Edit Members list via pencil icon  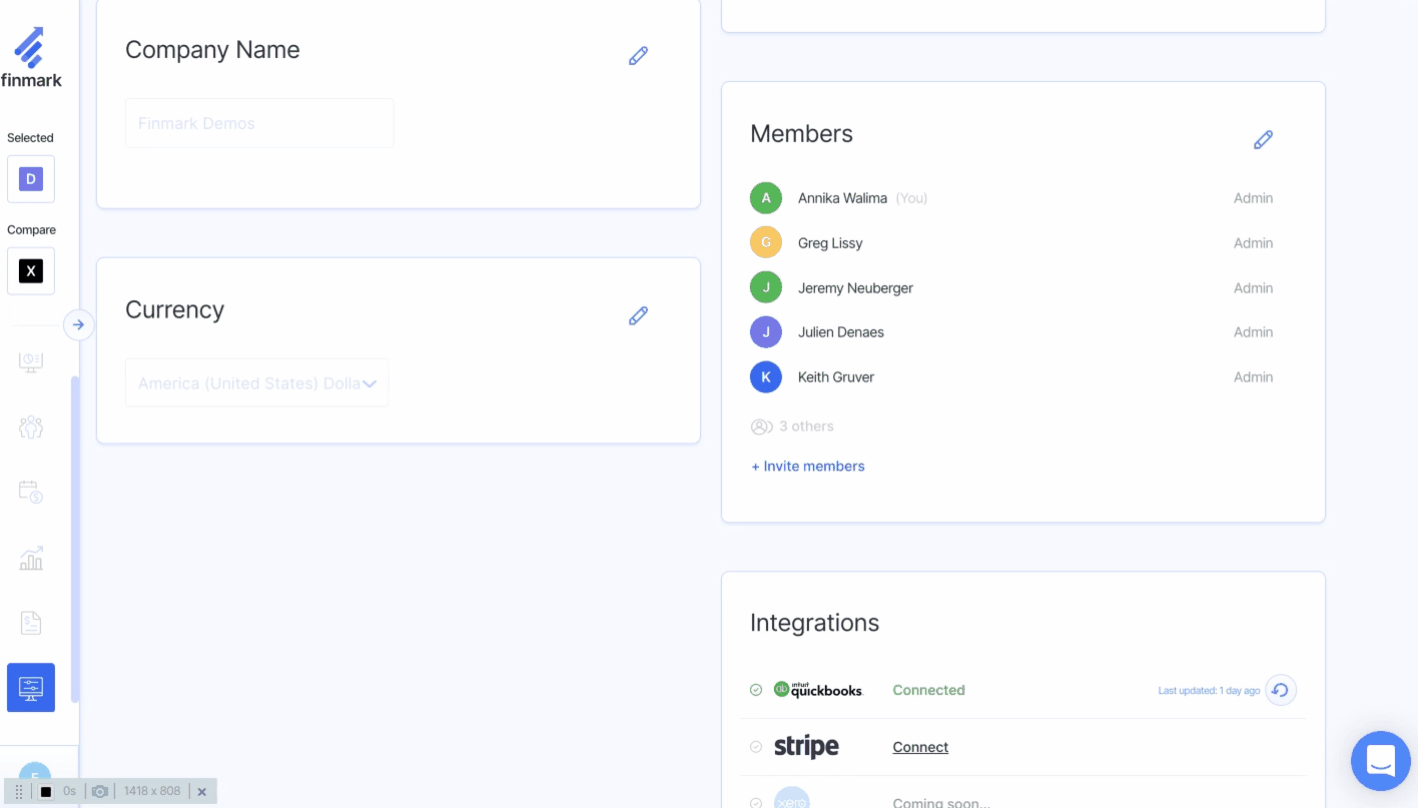point(1263,140)
